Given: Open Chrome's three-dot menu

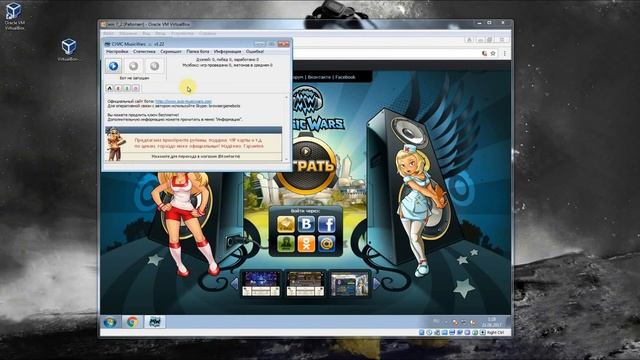Looking at the screenshot, I should tap(504, 53).
